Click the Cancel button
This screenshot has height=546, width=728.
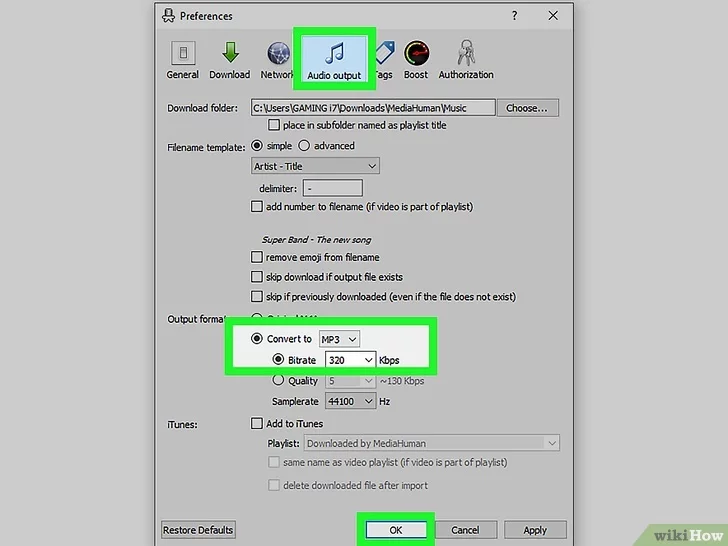pyautogui.click(x=465, y=530)
